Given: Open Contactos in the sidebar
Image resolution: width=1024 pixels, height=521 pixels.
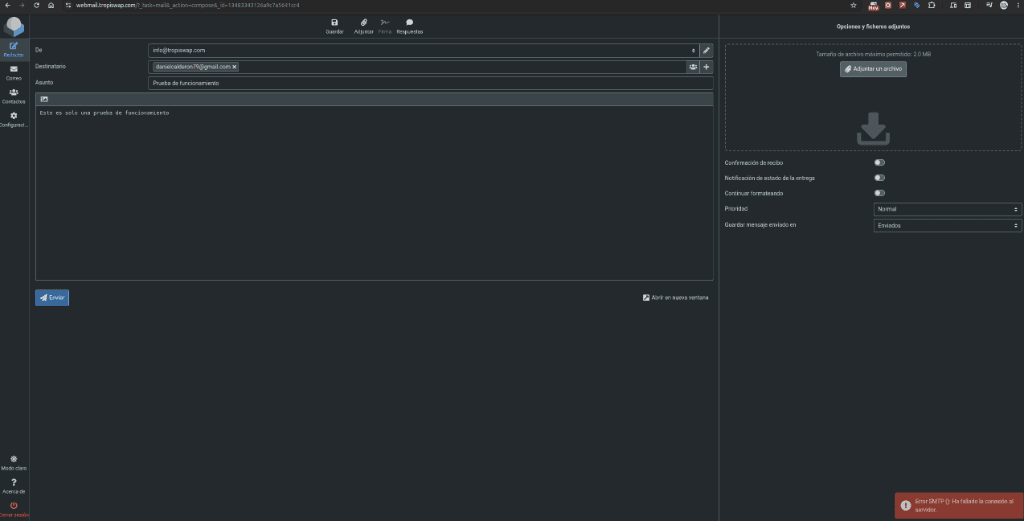Looking at the screenshot, I should 14,96.
